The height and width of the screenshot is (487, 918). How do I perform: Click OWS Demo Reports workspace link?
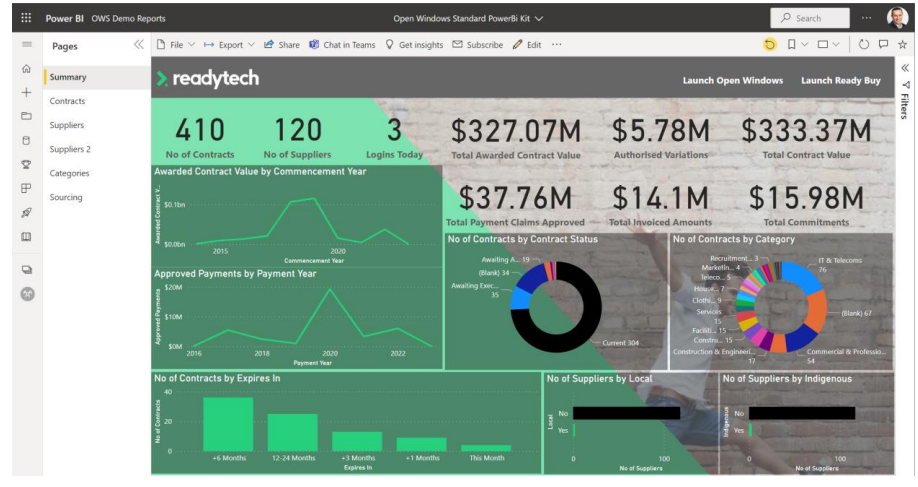click(x=128, y=19)
